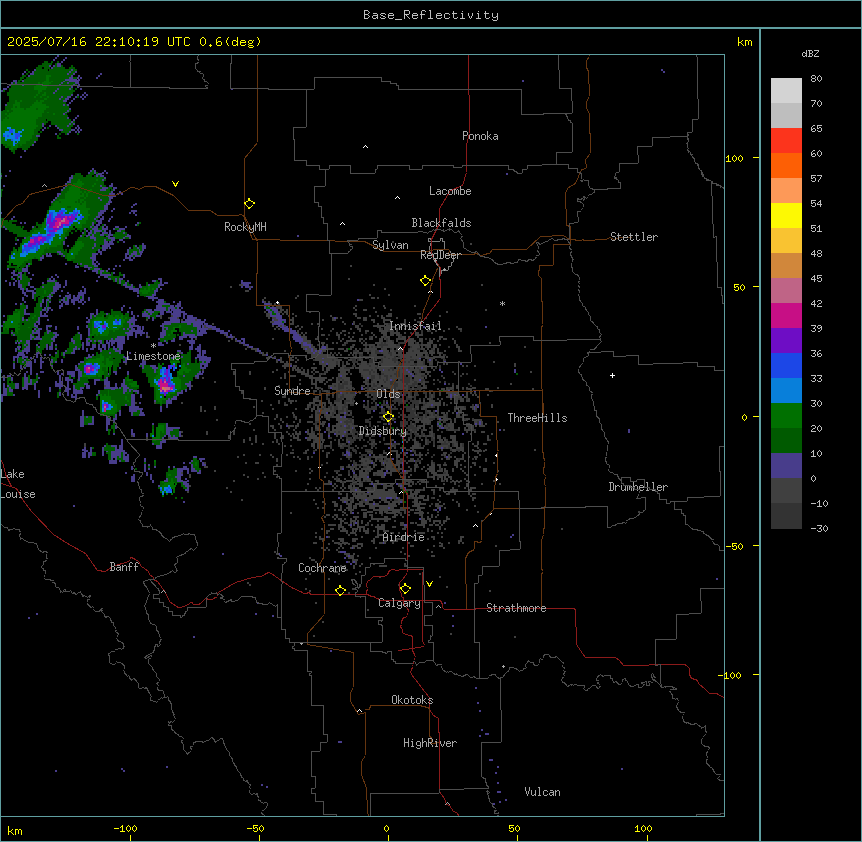Click the Strathmore label
The height and width of the screenshot is (842, 862).
point(516,608)
